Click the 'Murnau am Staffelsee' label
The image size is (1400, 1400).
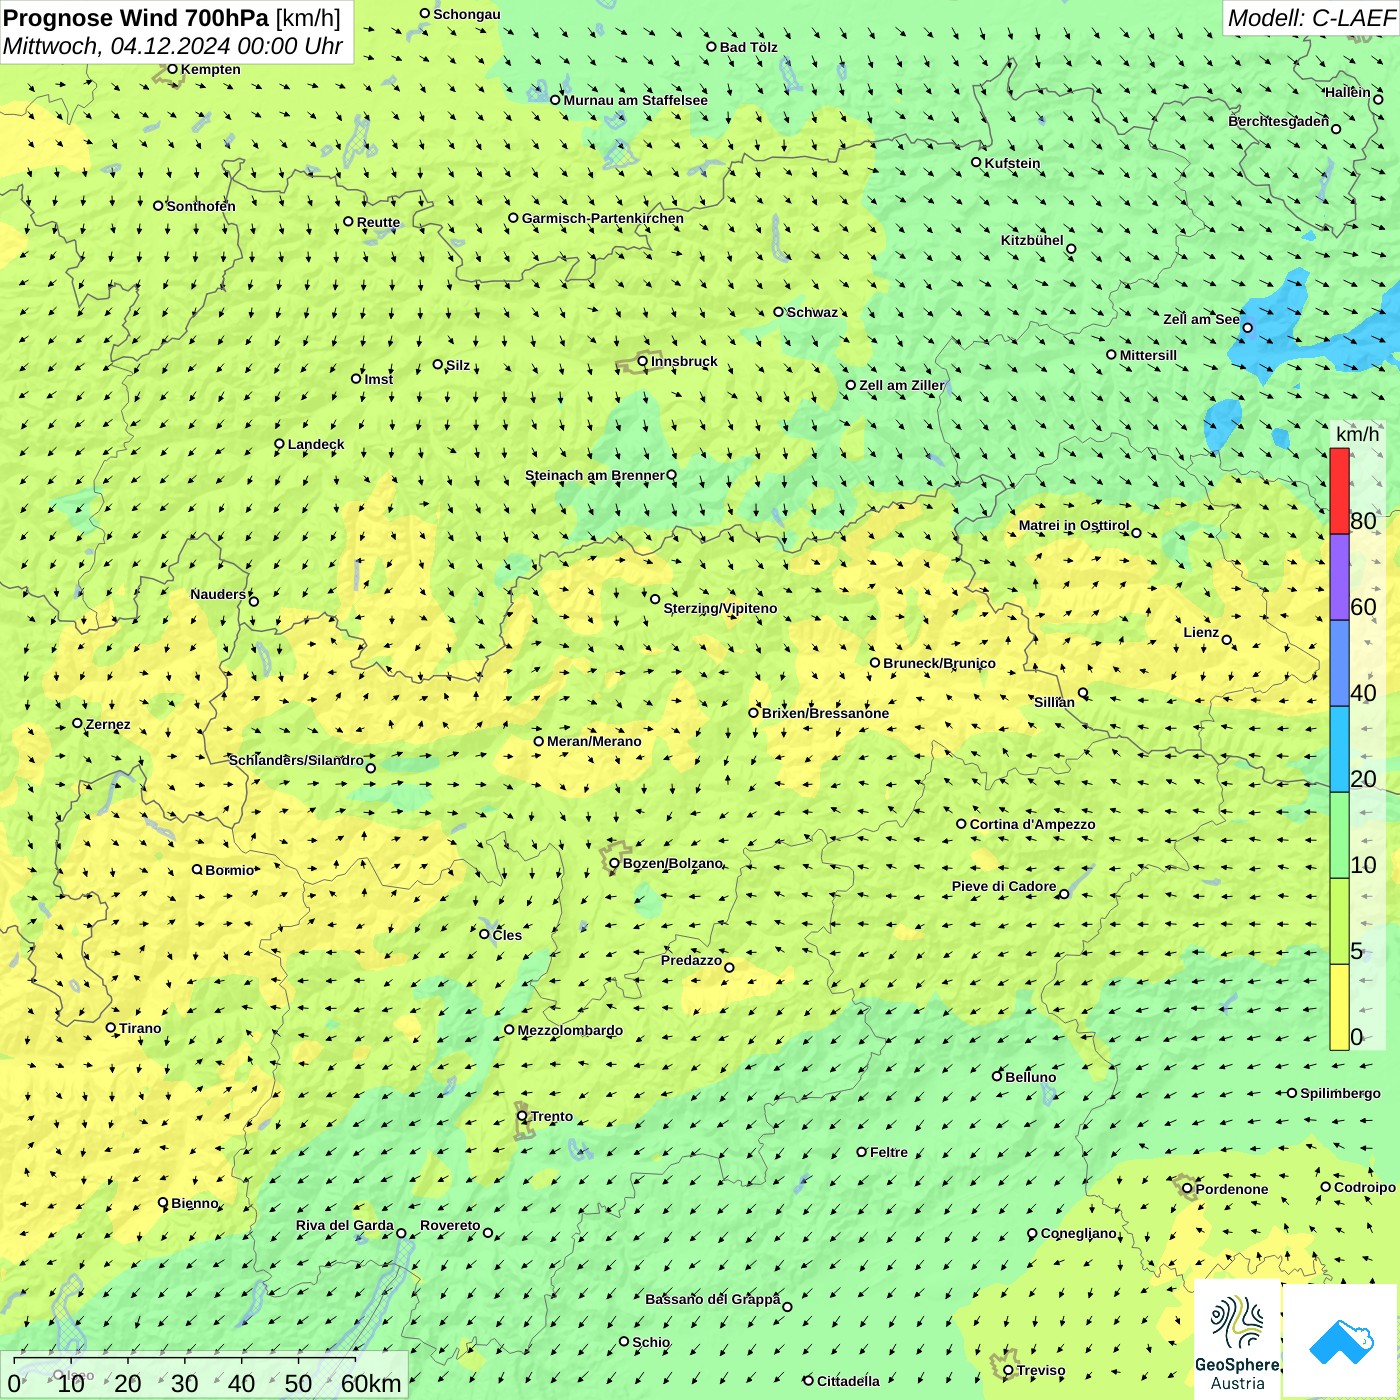pyautogui.click(x=635, y=100)
